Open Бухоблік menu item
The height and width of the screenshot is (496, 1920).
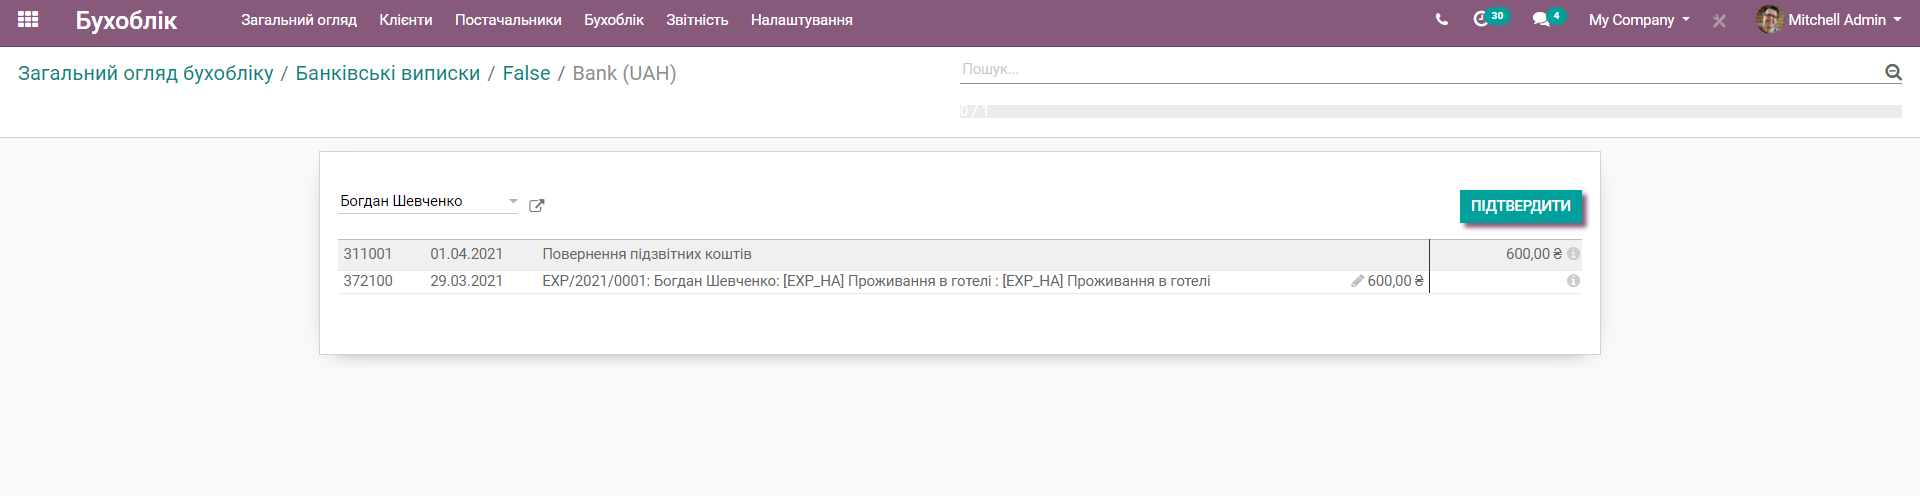point(614,20)
